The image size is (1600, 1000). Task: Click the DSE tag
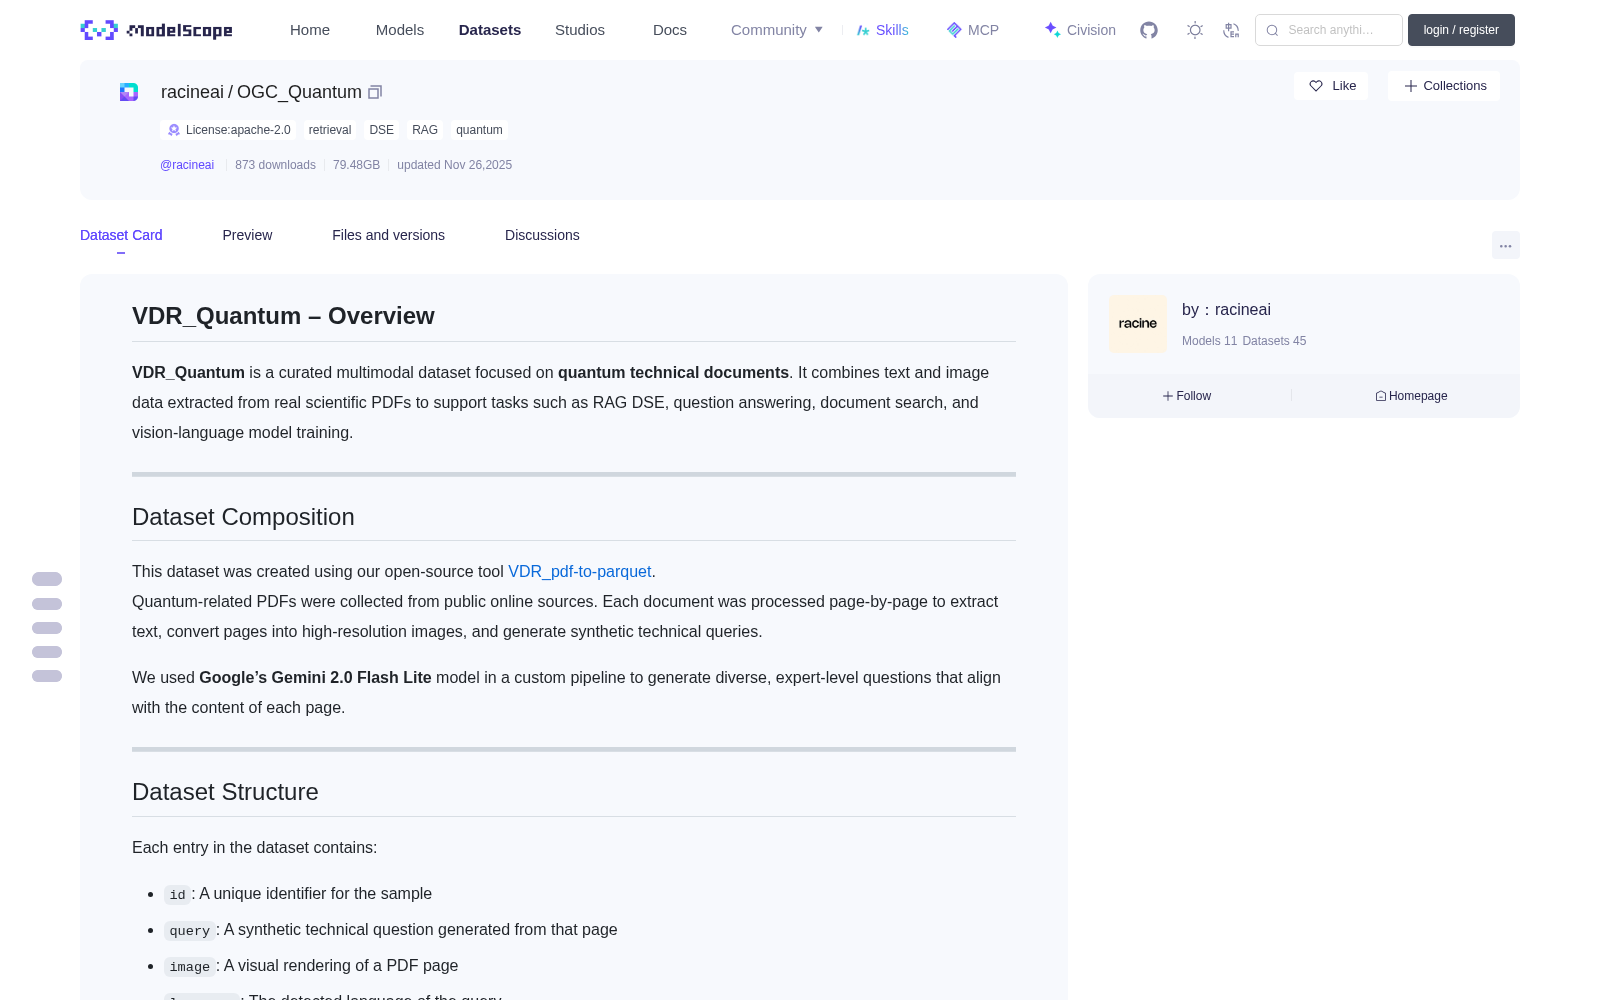tap(381, 130)
